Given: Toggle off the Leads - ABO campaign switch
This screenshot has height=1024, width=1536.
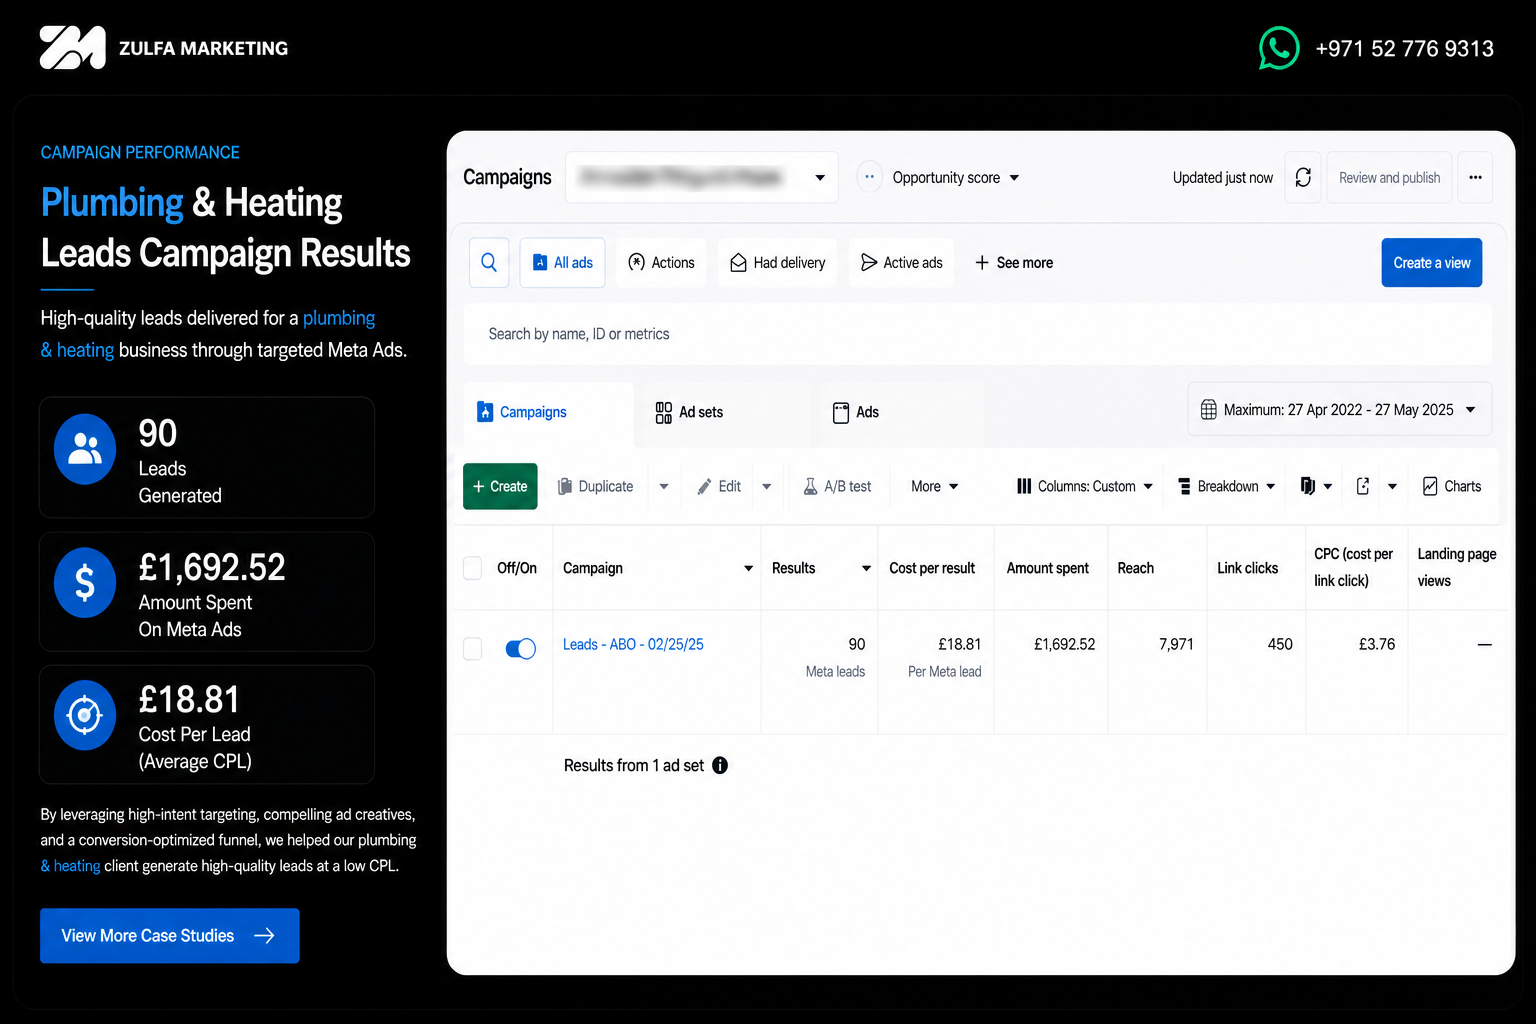Looking at the screenshot, I should pyautogui.click(x=521, y=648).
